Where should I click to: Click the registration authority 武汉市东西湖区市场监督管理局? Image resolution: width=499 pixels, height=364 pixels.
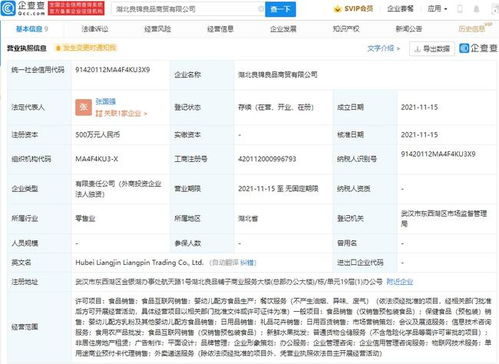(444, 218)
